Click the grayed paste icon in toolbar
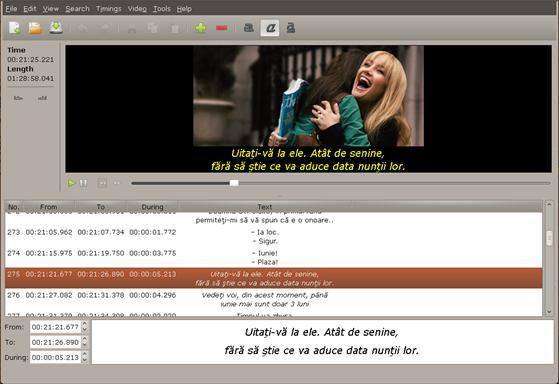 pos(175,28)
